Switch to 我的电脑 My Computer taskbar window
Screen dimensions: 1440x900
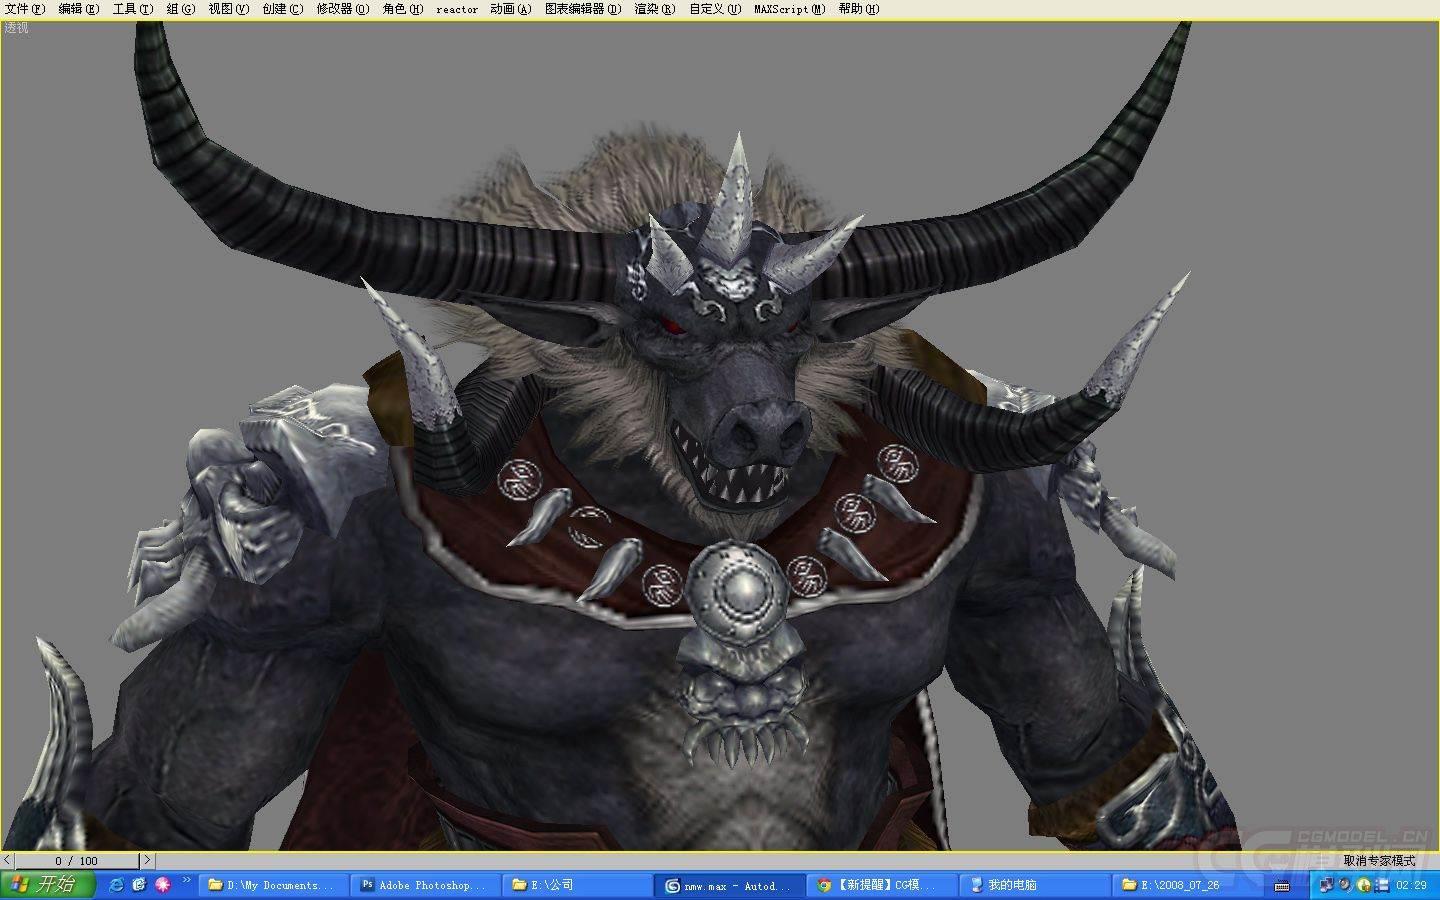[1033, 885]
